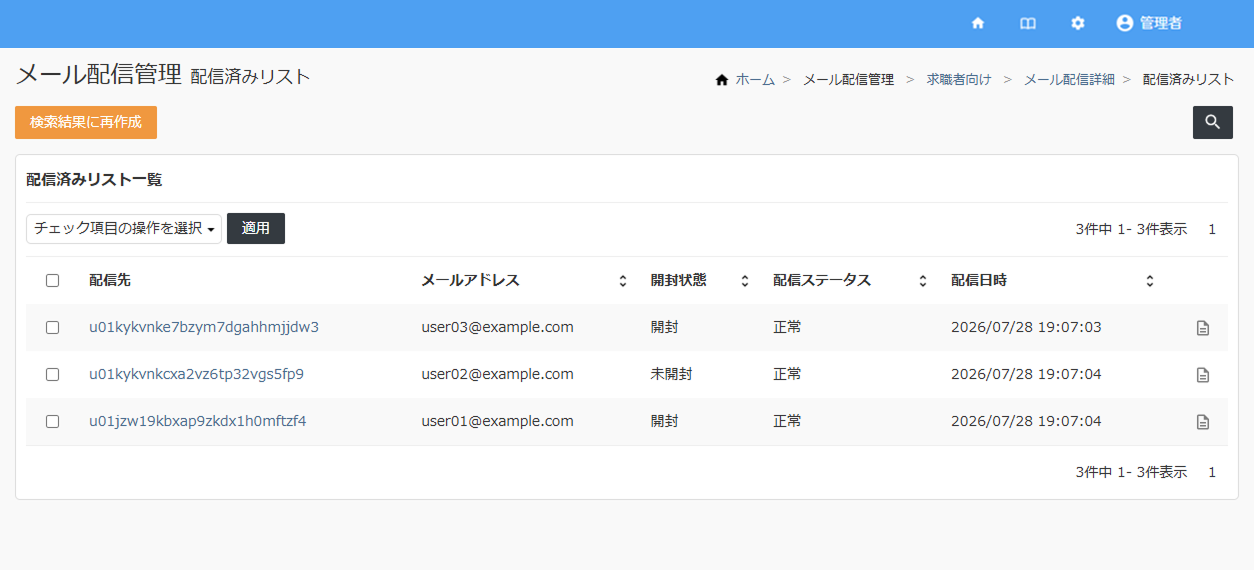Check the row for u01kykvnkcxa2vz6tp32vgs5fp9
Screen dimensions: 1254x570
point(53,374)
